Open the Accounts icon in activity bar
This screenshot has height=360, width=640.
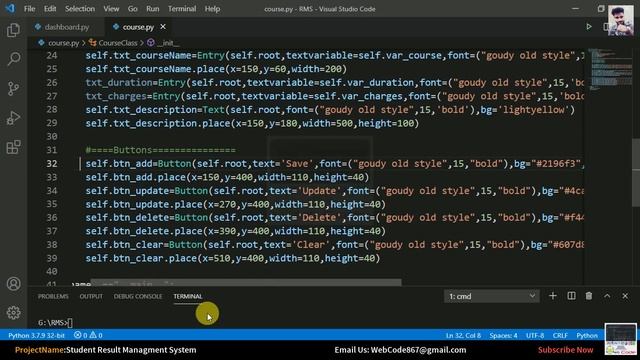[x=13, y=284]
